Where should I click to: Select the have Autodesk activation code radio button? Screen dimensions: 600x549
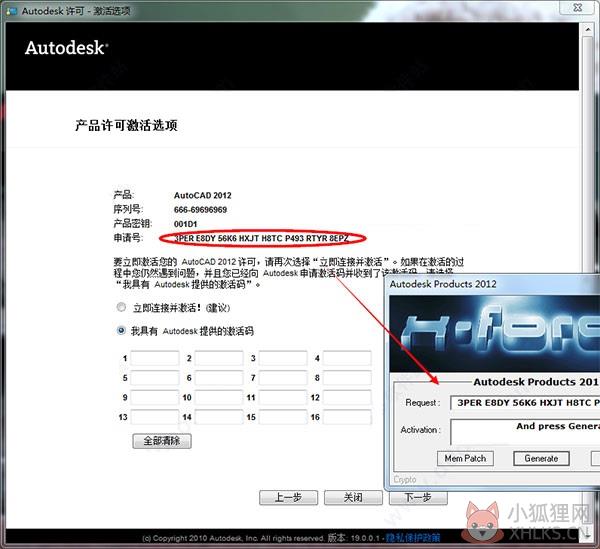coord(121,330)
